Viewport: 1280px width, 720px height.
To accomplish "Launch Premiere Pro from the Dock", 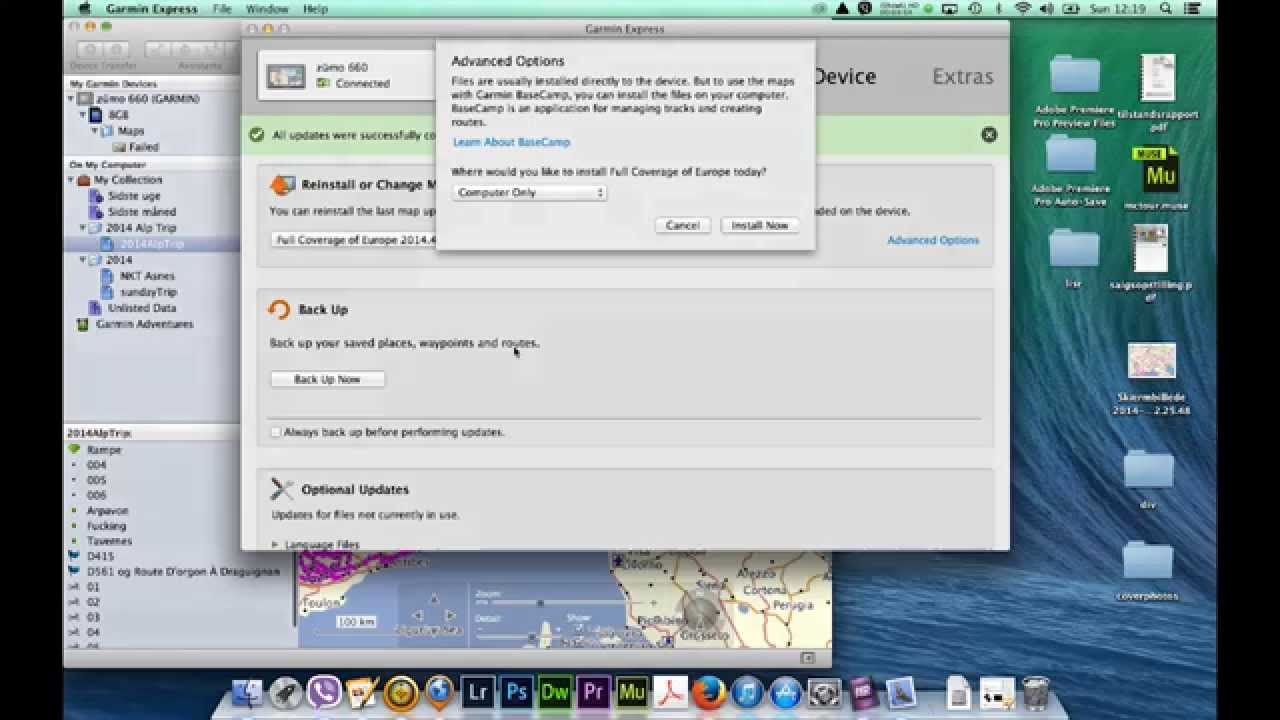I will [593, 693].
